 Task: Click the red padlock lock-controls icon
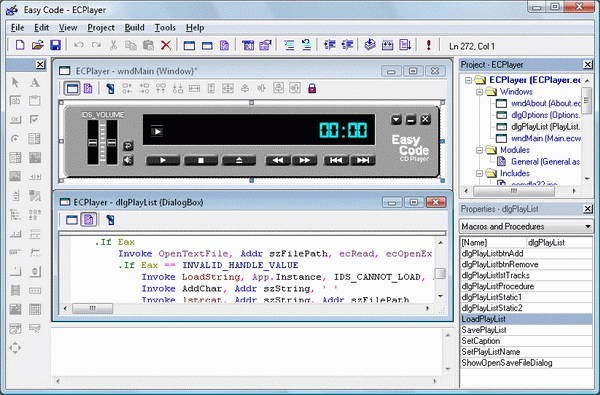pos(312,88)
